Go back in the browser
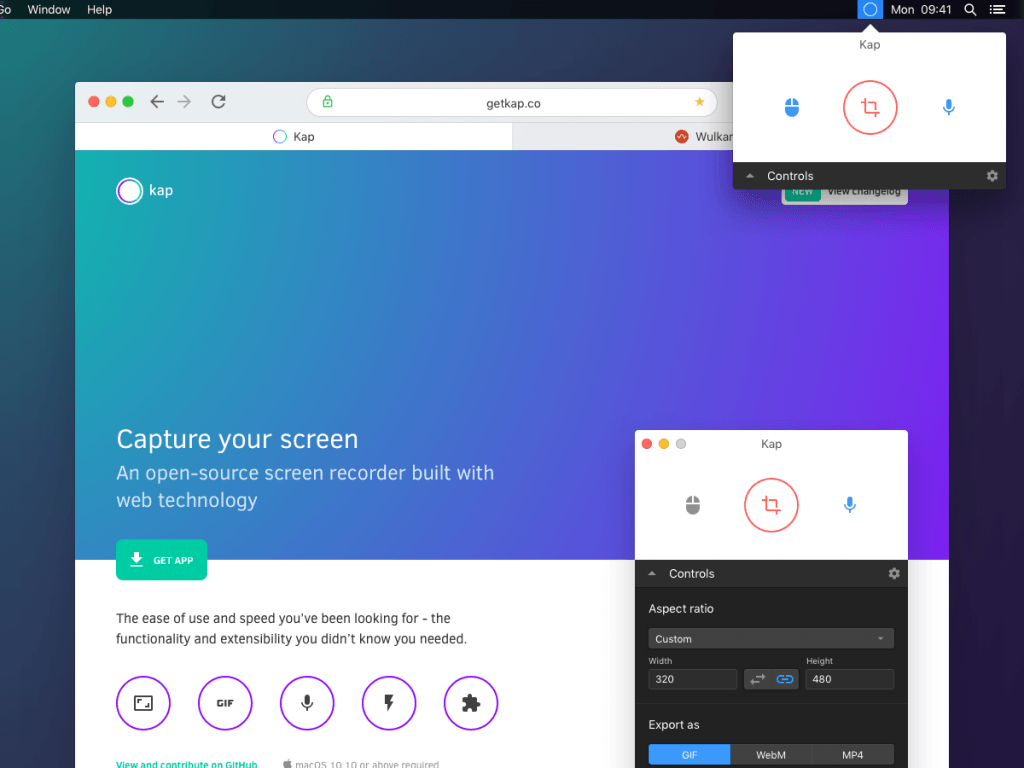Viewport: 1024px width, 768px height. (x=157, y=101)
